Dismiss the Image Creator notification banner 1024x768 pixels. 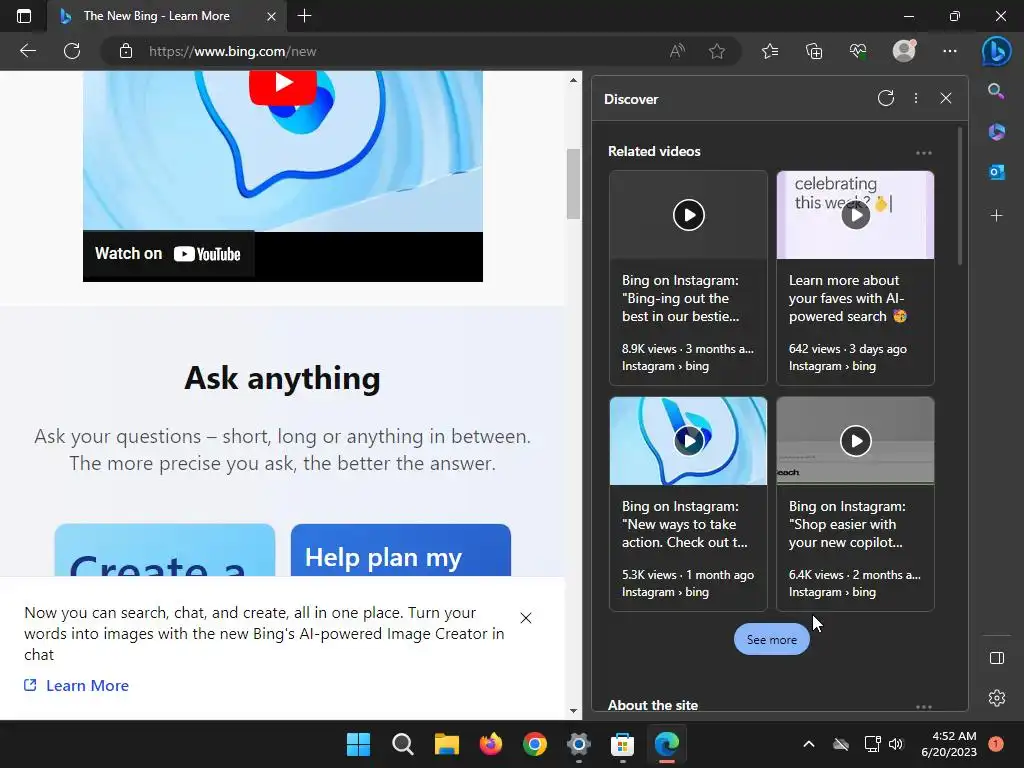[x=526, y=618]
